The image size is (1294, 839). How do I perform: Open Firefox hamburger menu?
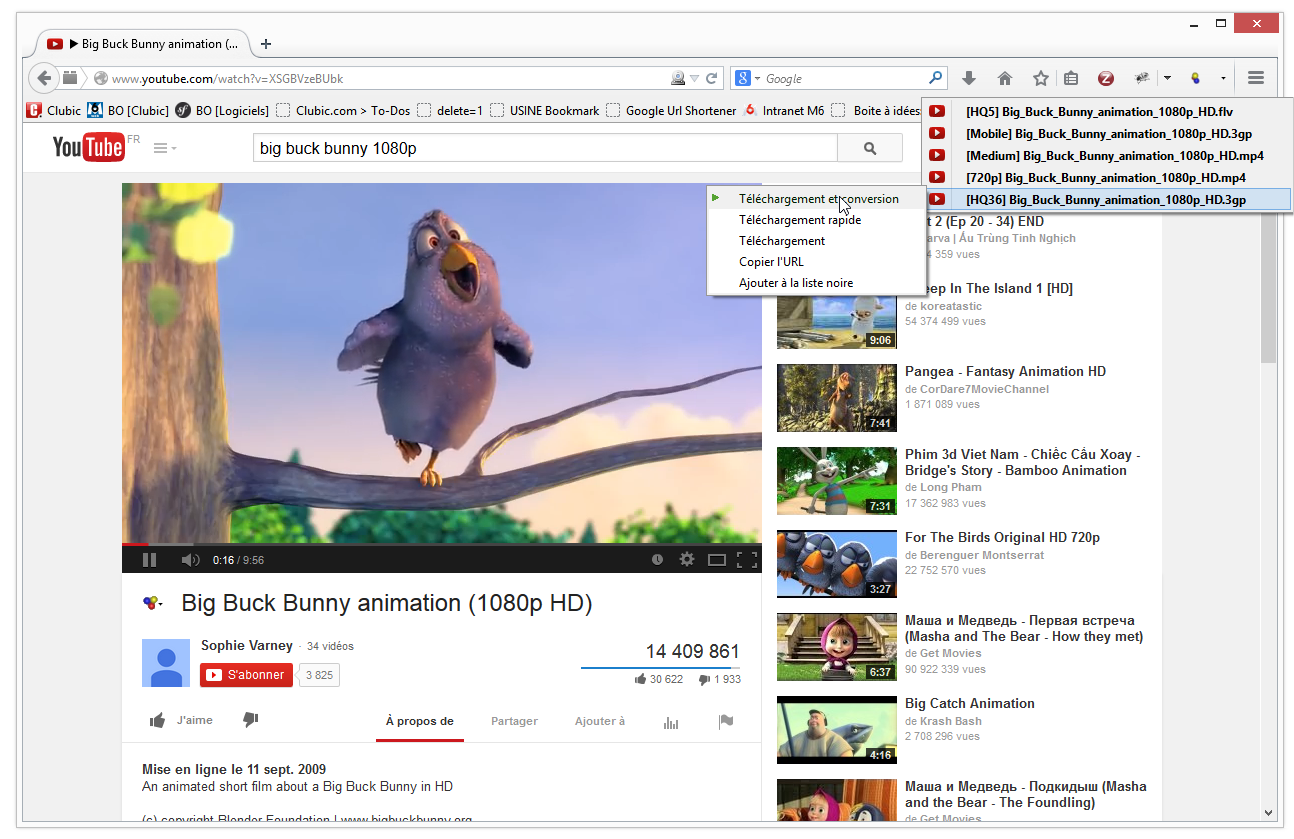1256,78
